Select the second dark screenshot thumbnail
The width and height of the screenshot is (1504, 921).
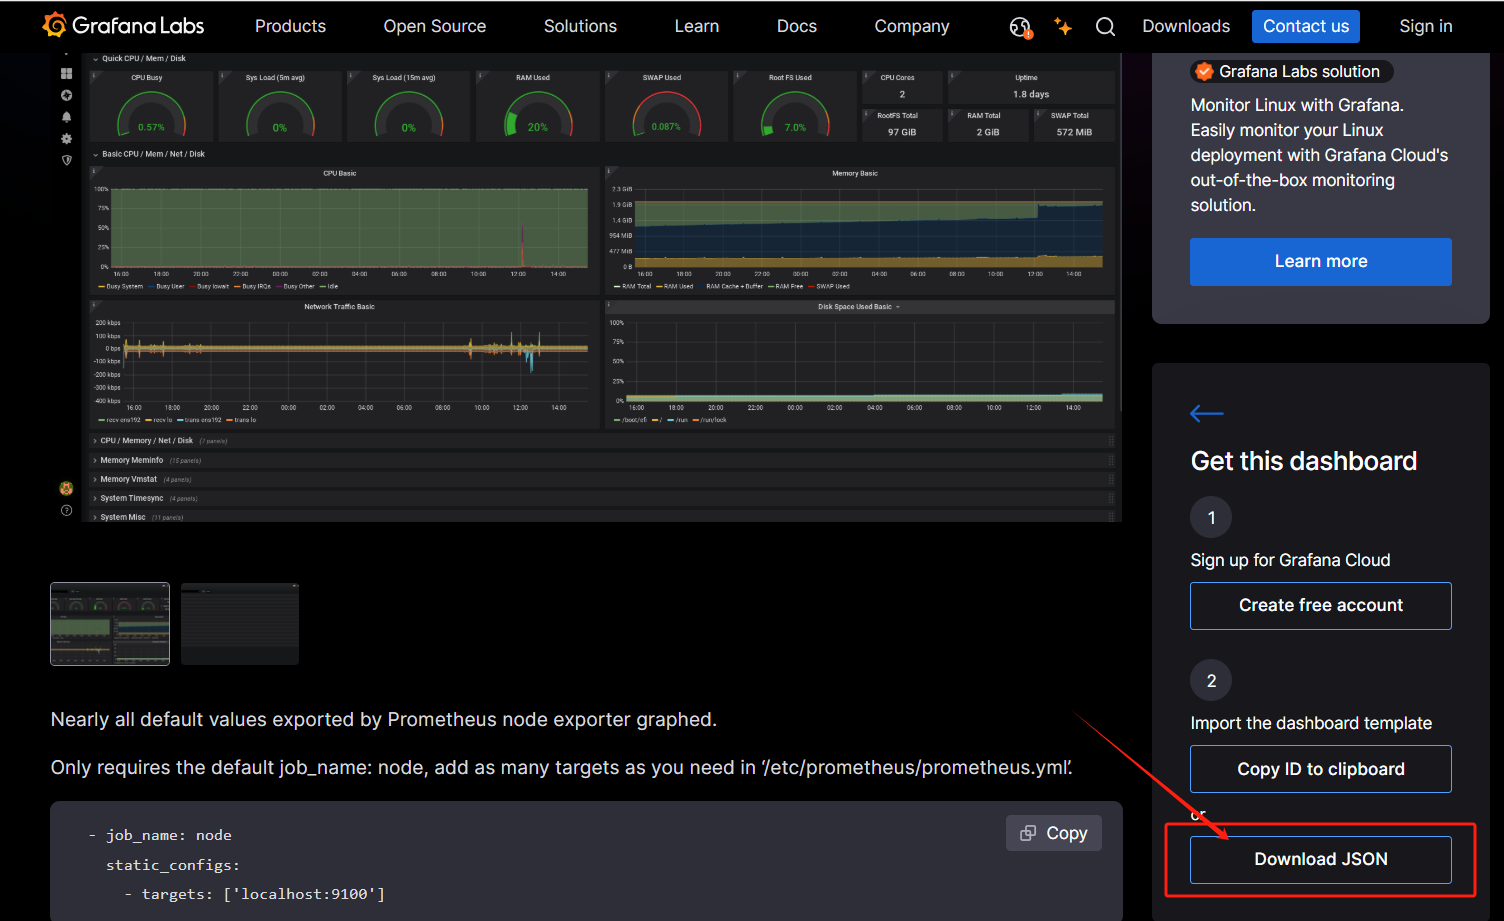click(x=240, y=624)
